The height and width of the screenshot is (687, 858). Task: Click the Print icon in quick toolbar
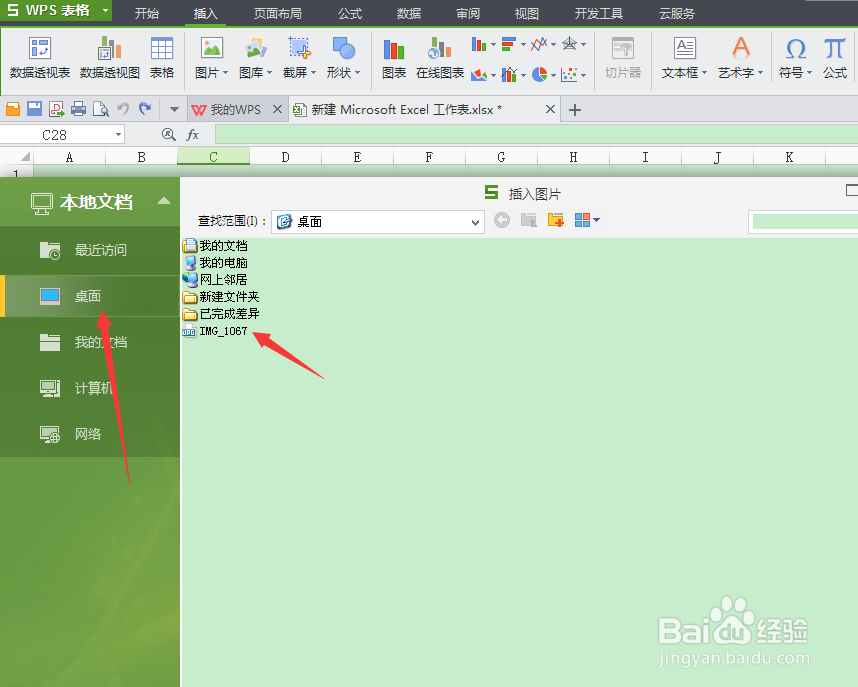point(79,109)
